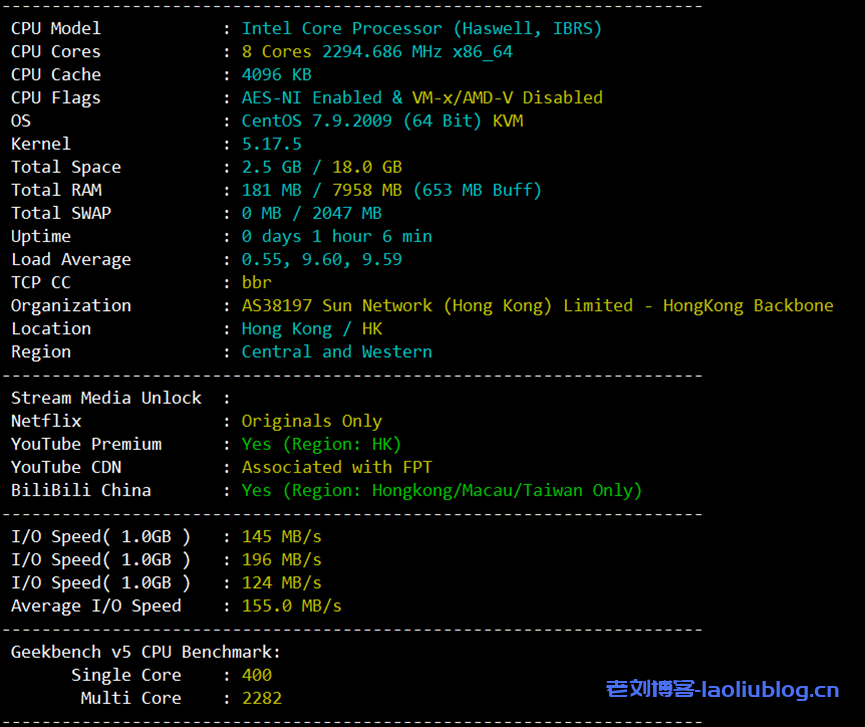The image size is (865, 727).
Task: Click the CPU Model value text
Action: (x=421, y=28)
